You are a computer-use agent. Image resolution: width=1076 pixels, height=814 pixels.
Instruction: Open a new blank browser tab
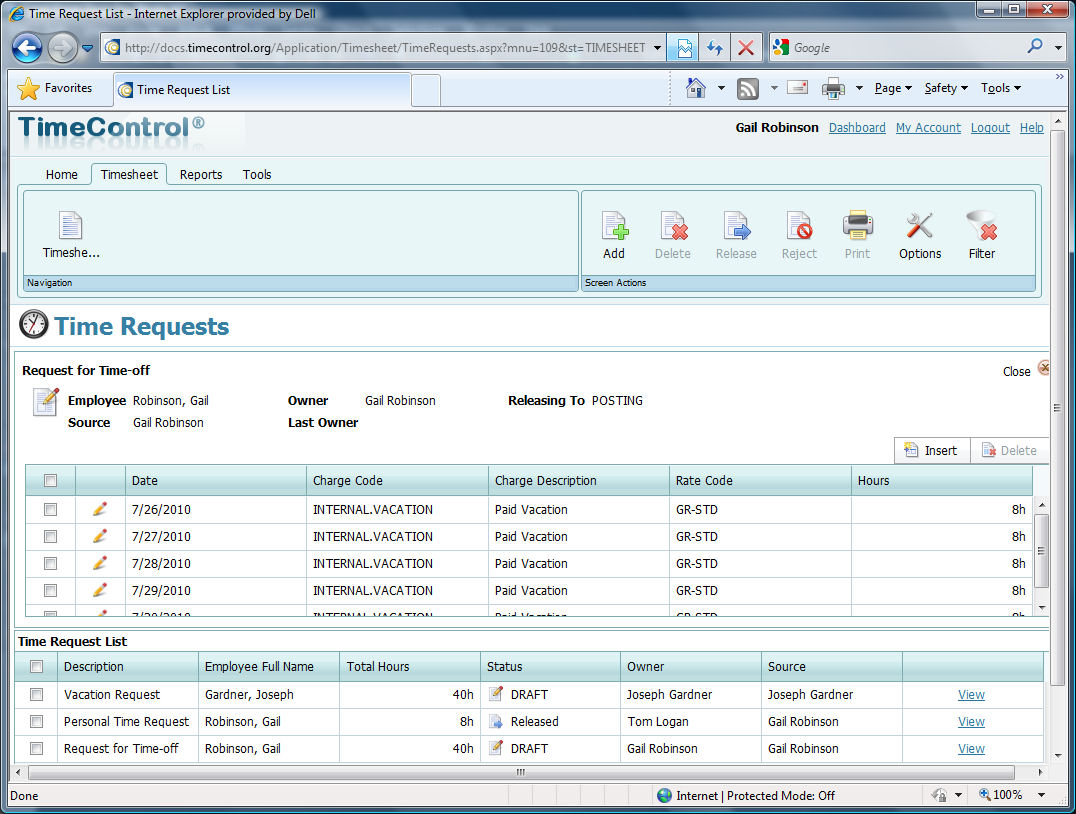(426, 91)
